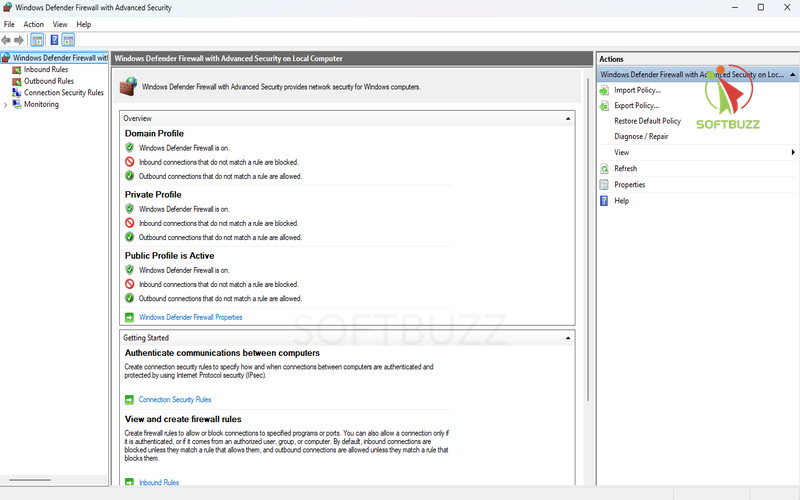The image size is (800, 500).
Task: Toggle the Show/Hide Action Pane toolbar icon
Action: [68, 40]
